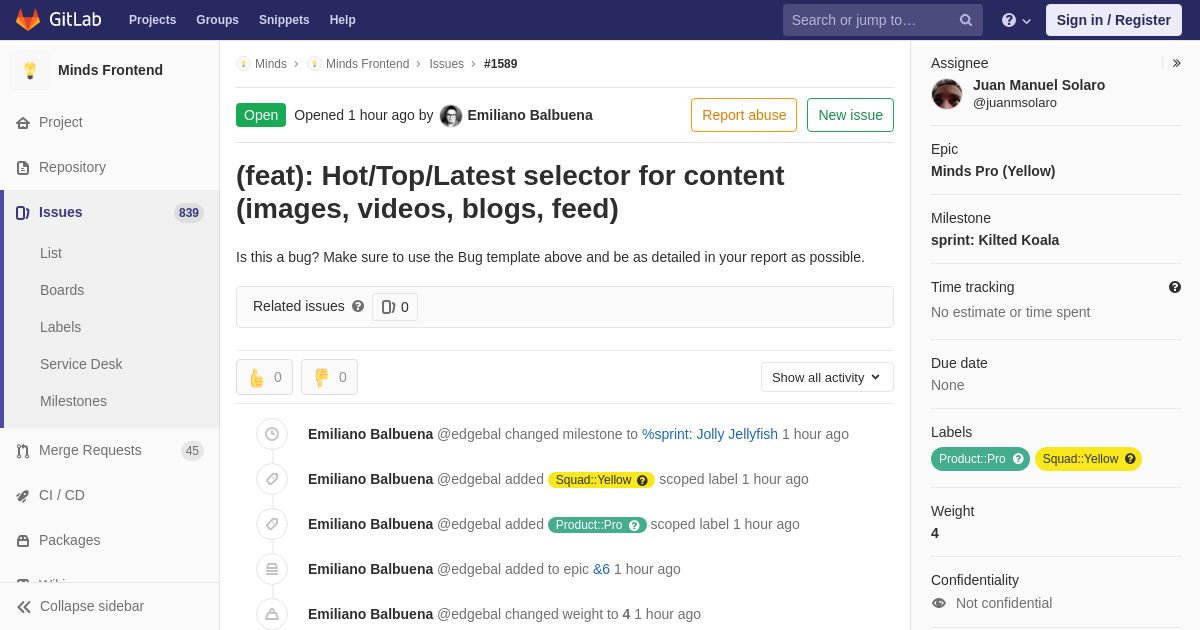1200x630 pixels.
Task: Click Emiliano Balbuena's avatar in header
Action: pos(451,115)
